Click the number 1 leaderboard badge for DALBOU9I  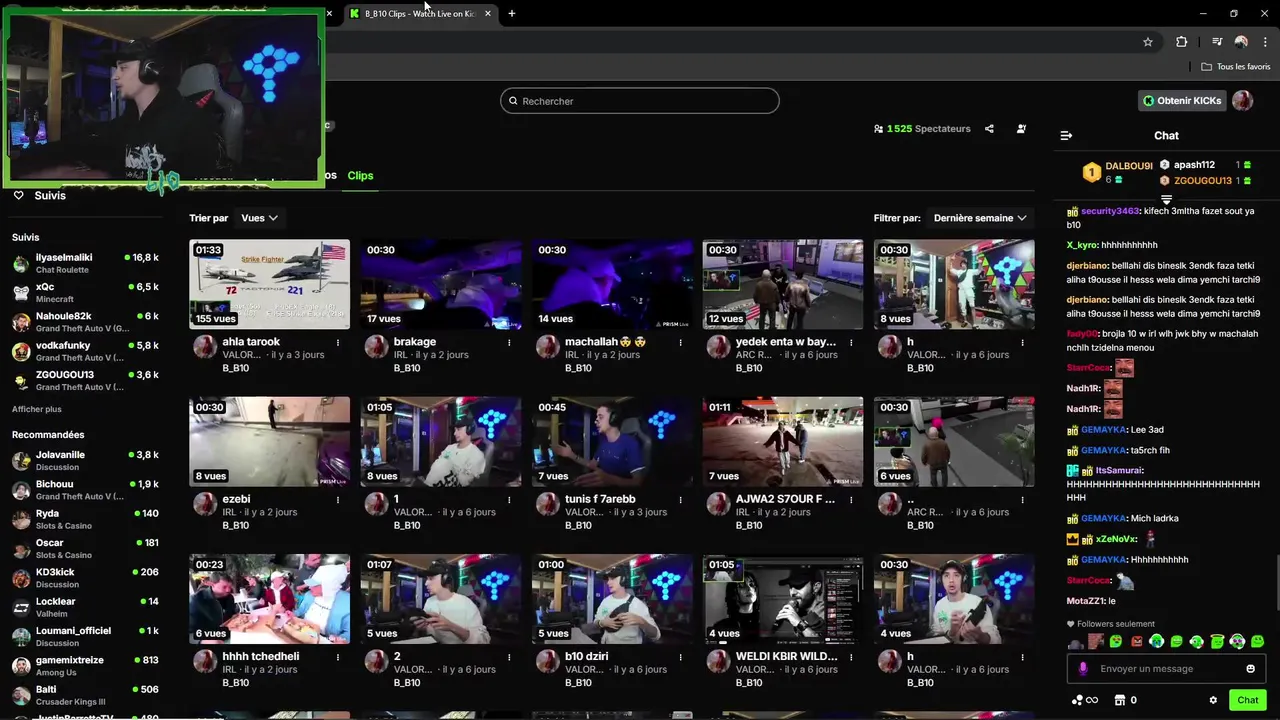pyautogui.click(x=1091, y=173)
